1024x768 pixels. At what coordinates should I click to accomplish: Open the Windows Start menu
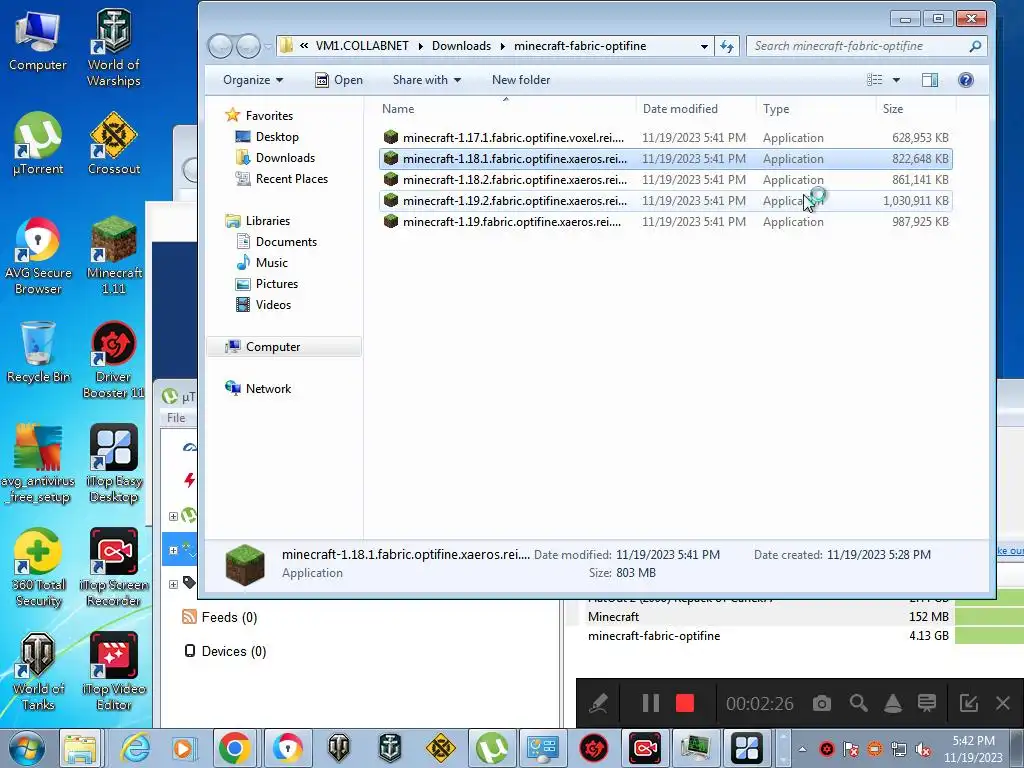tap(27, 748)
